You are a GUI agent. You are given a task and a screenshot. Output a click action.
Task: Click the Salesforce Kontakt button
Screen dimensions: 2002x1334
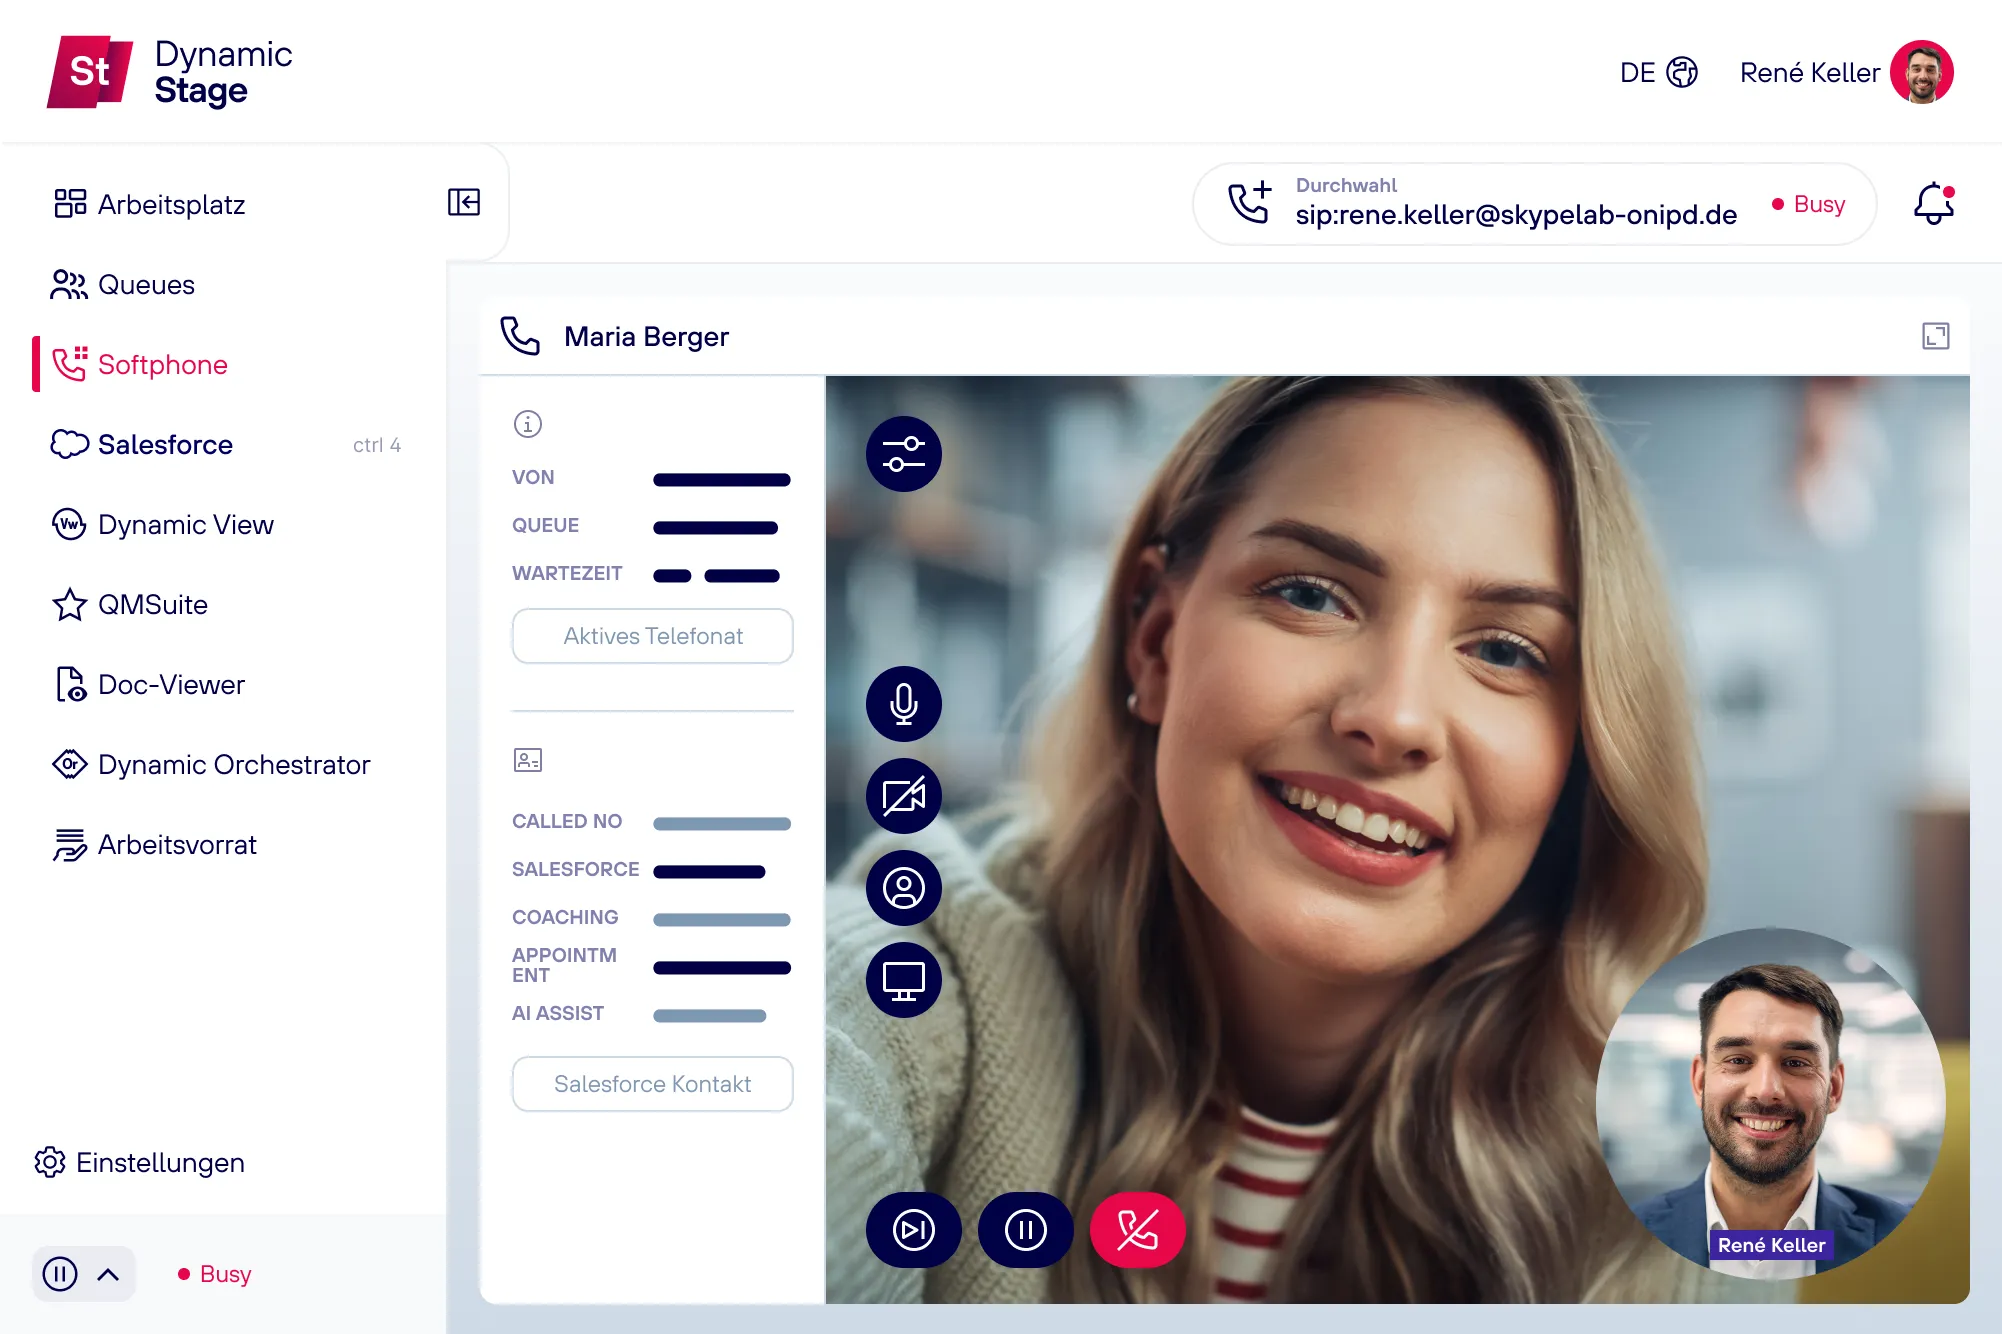(653, 1084)
